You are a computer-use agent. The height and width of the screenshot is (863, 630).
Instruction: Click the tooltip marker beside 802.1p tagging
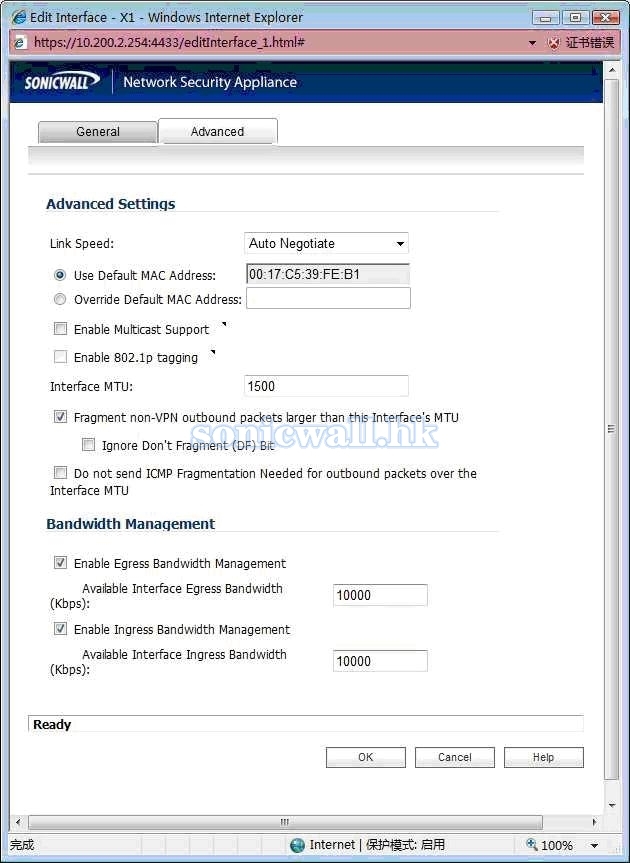pos(213,352)
